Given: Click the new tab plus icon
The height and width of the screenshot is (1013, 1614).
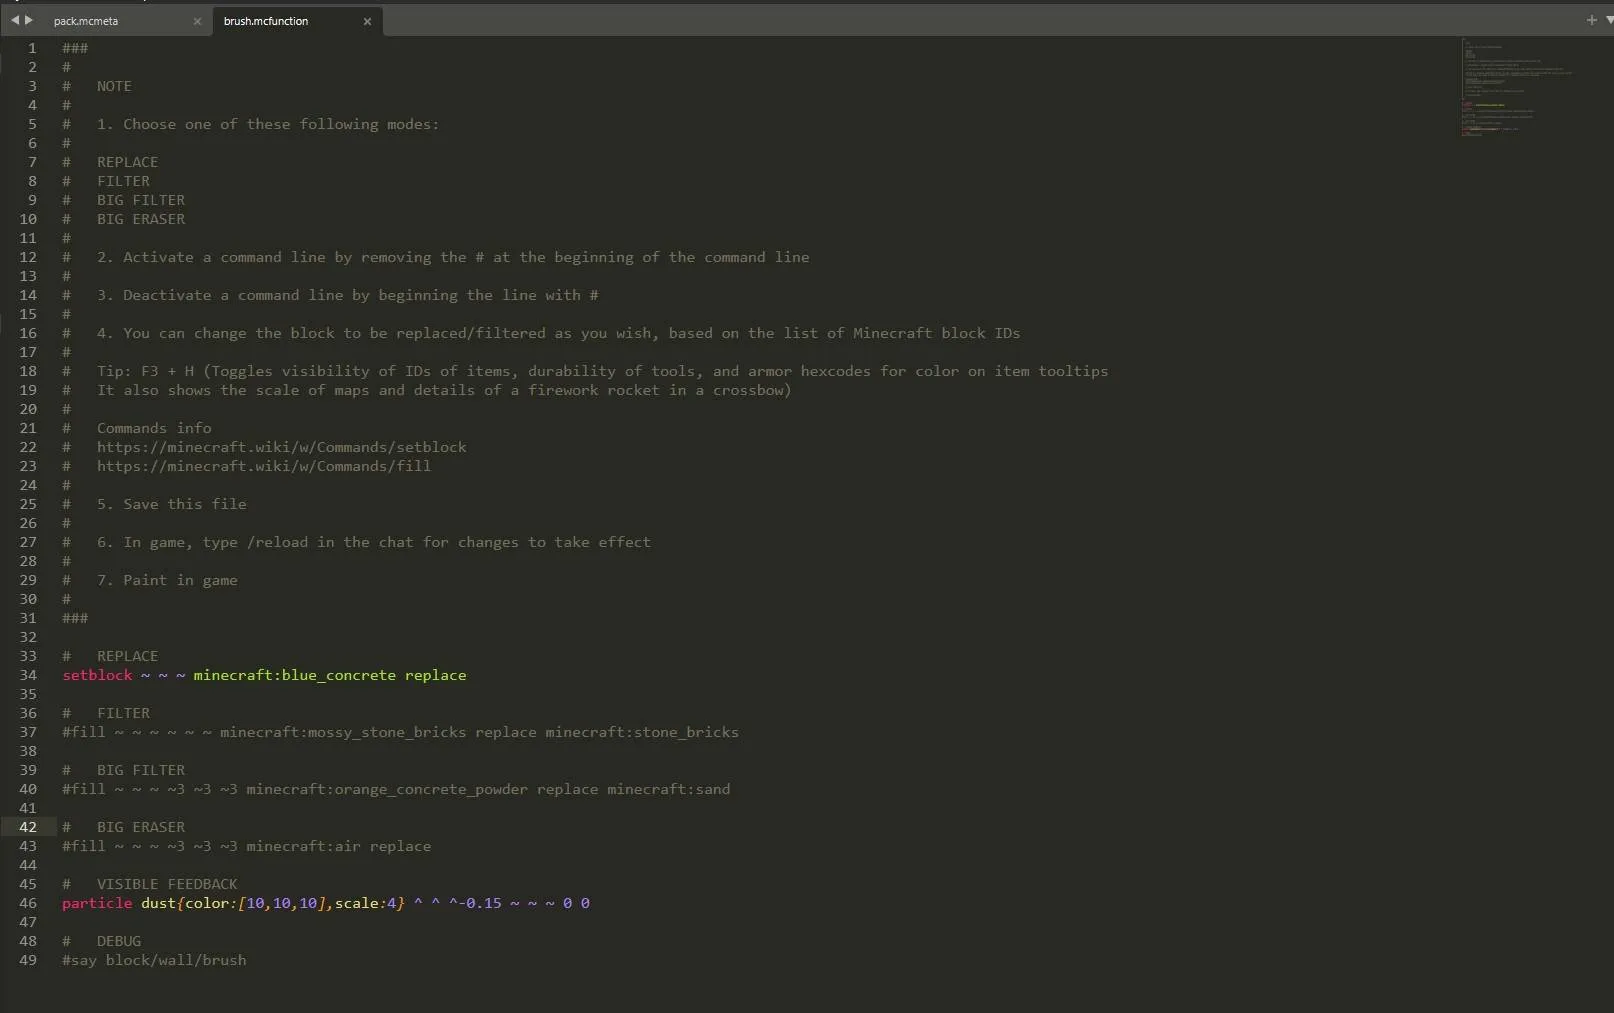Looking at the screenshot, I should [1591, 20].
